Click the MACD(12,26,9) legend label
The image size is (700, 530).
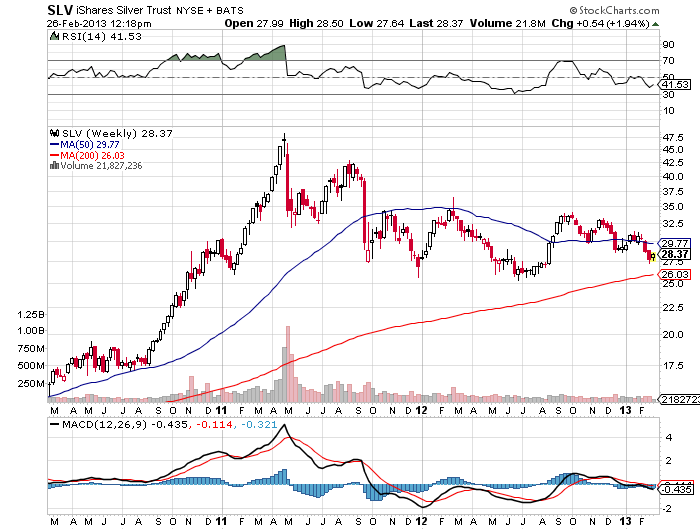point(104,424)
